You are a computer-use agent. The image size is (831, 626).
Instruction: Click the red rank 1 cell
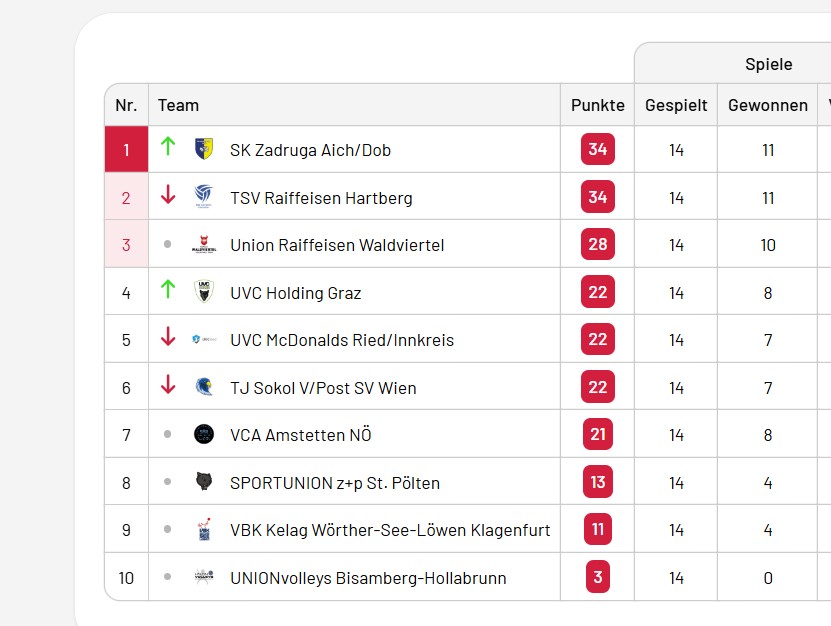126,150
